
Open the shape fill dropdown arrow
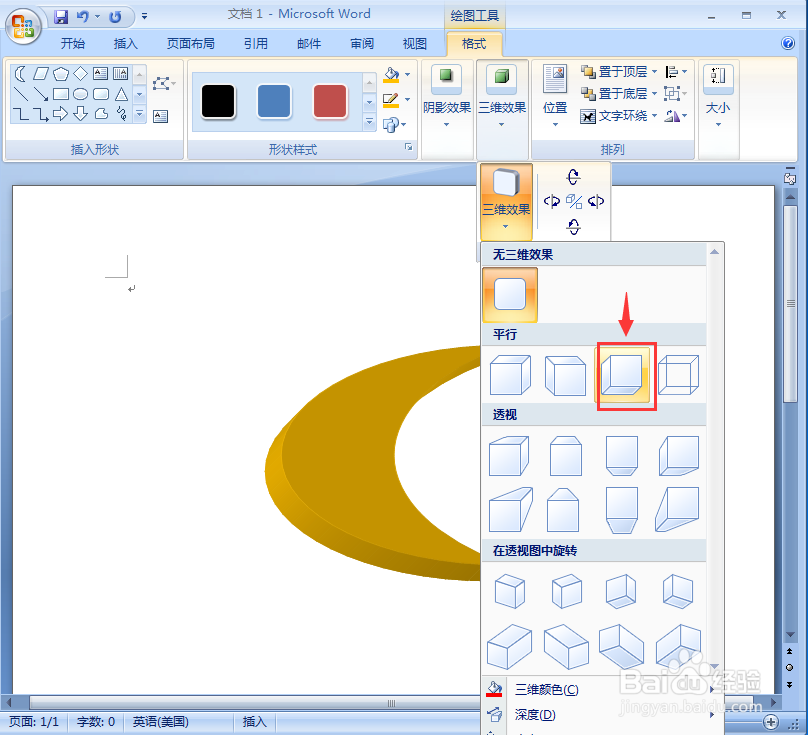click(x=408, y=75)
